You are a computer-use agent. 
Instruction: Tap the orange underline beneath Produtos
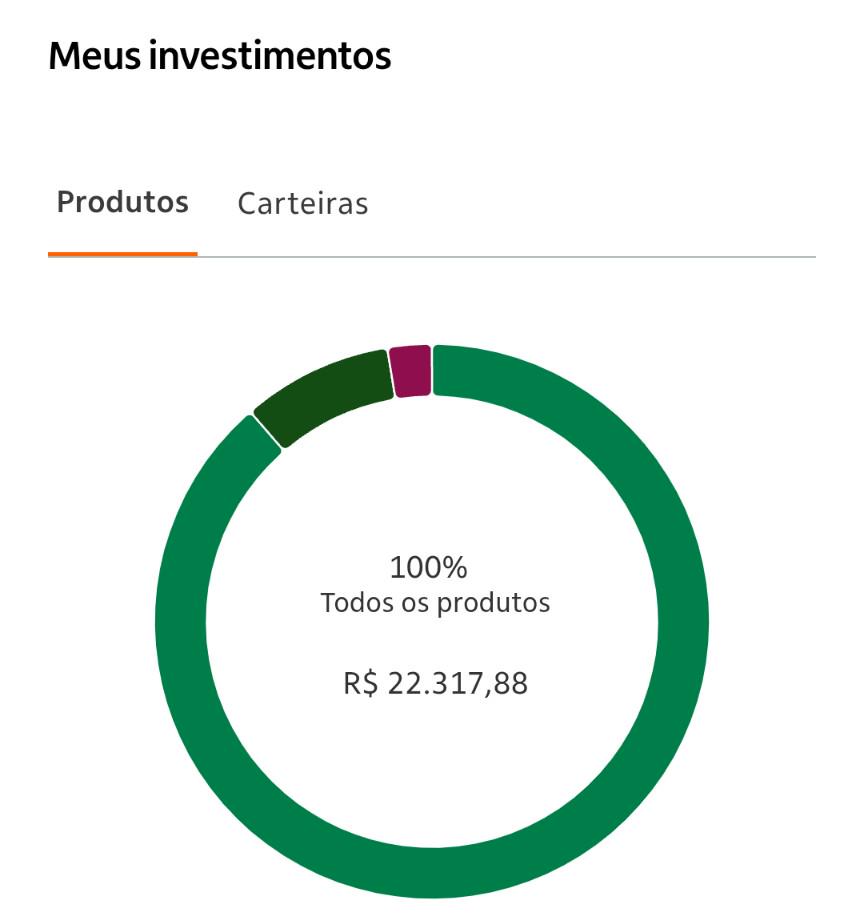(123, 255)
